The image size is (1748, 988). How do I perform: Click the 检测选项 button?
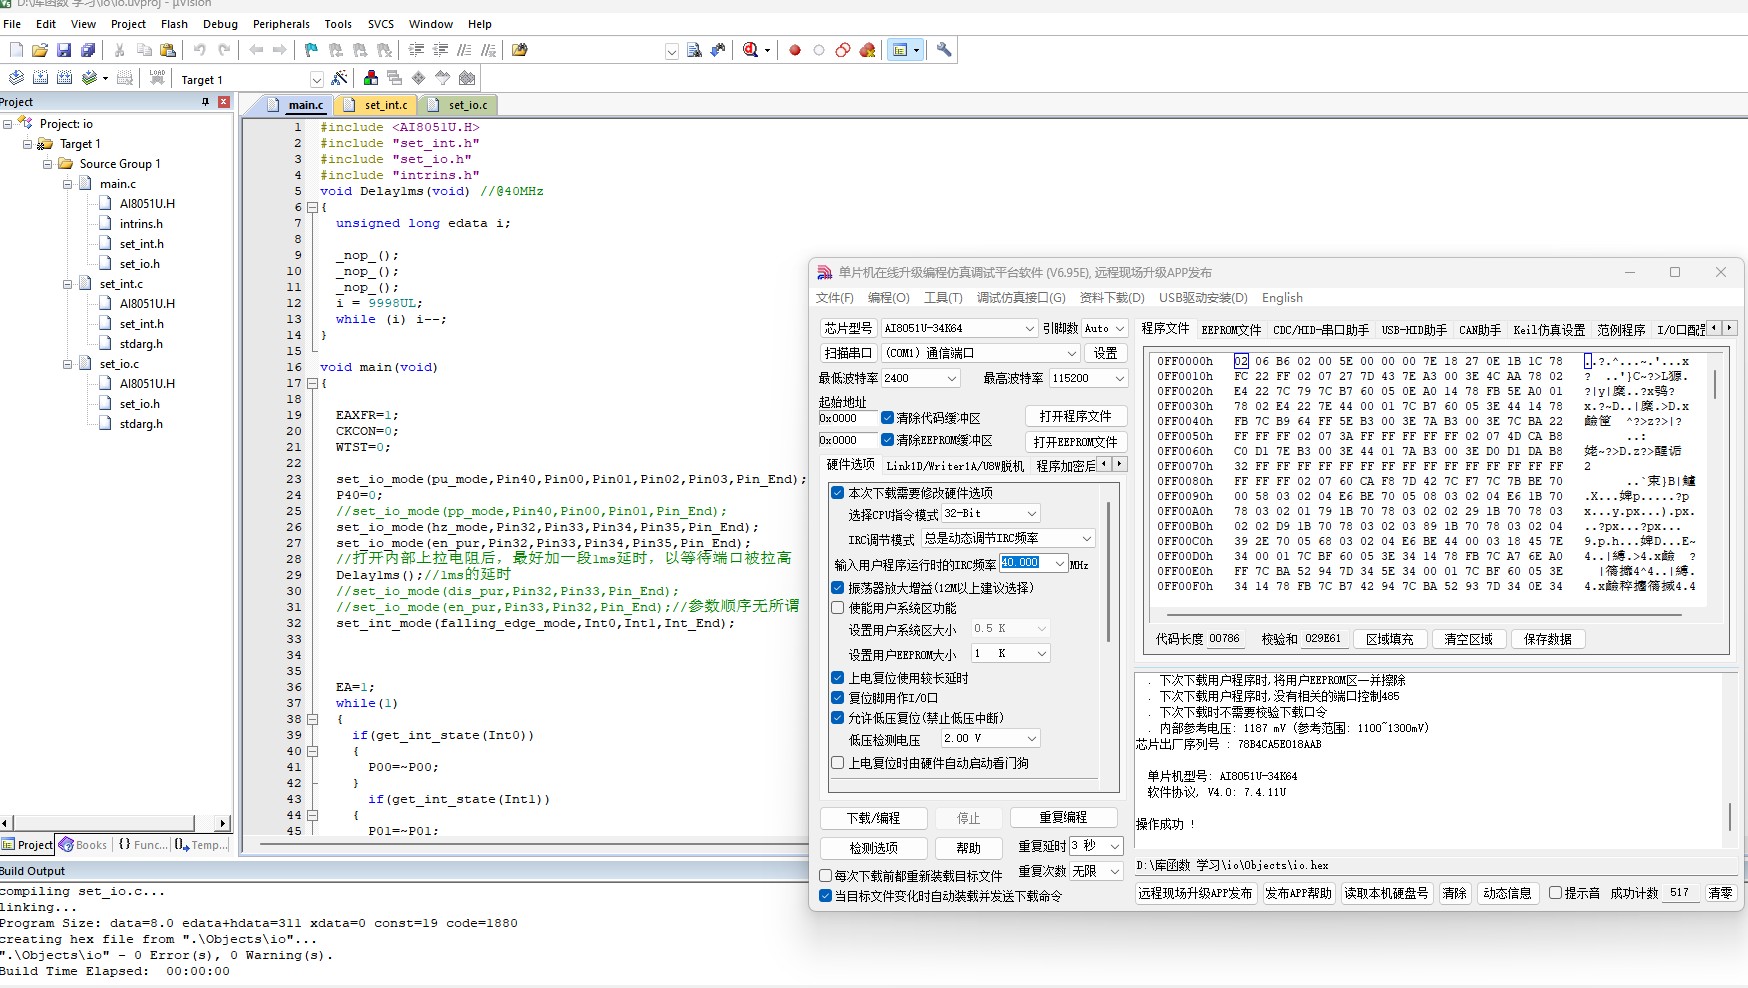click(874, 848)
